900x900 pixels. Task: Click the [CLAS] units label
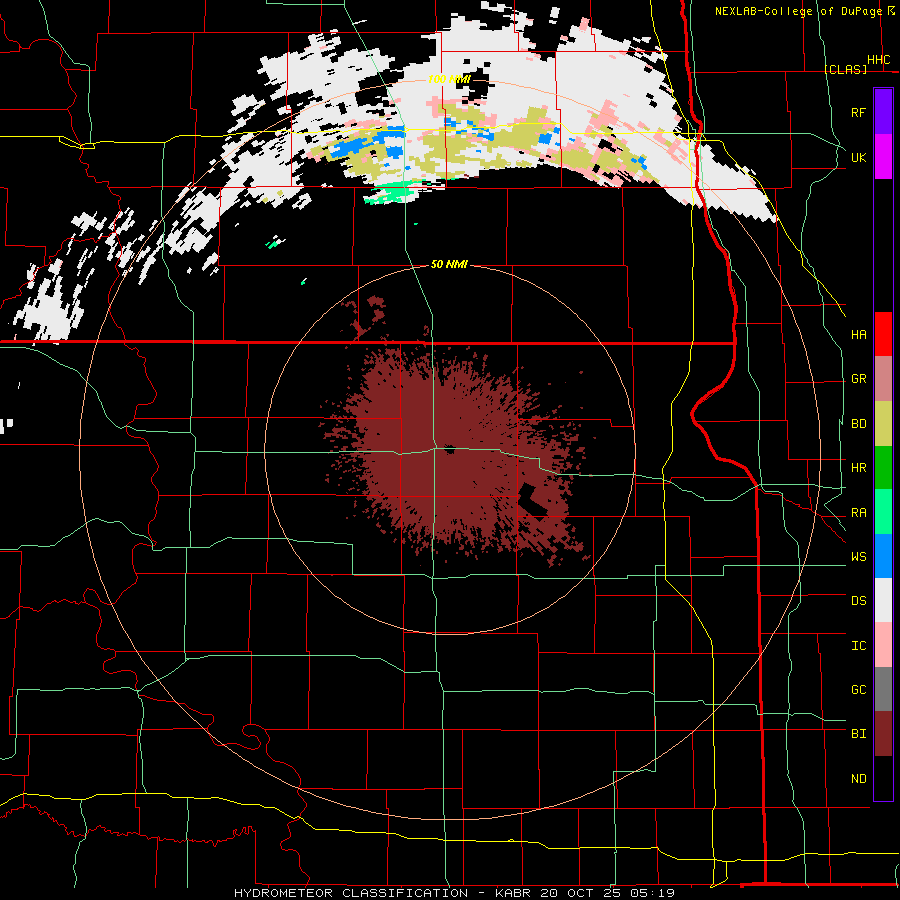(x=845, y=70)
